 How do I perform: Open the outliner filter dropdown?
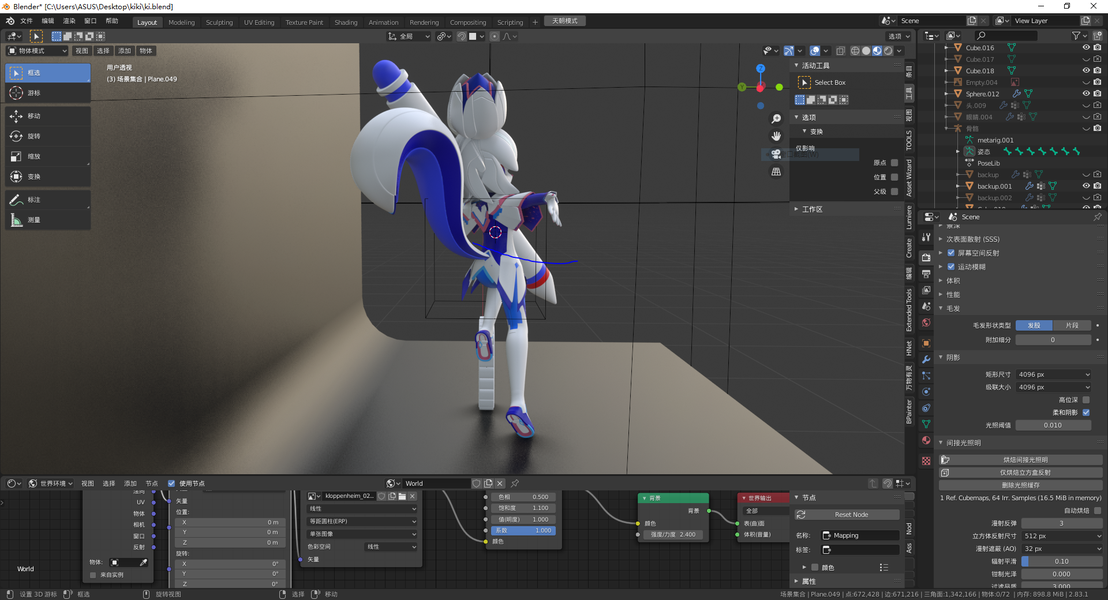click(x=1080, y=36)
